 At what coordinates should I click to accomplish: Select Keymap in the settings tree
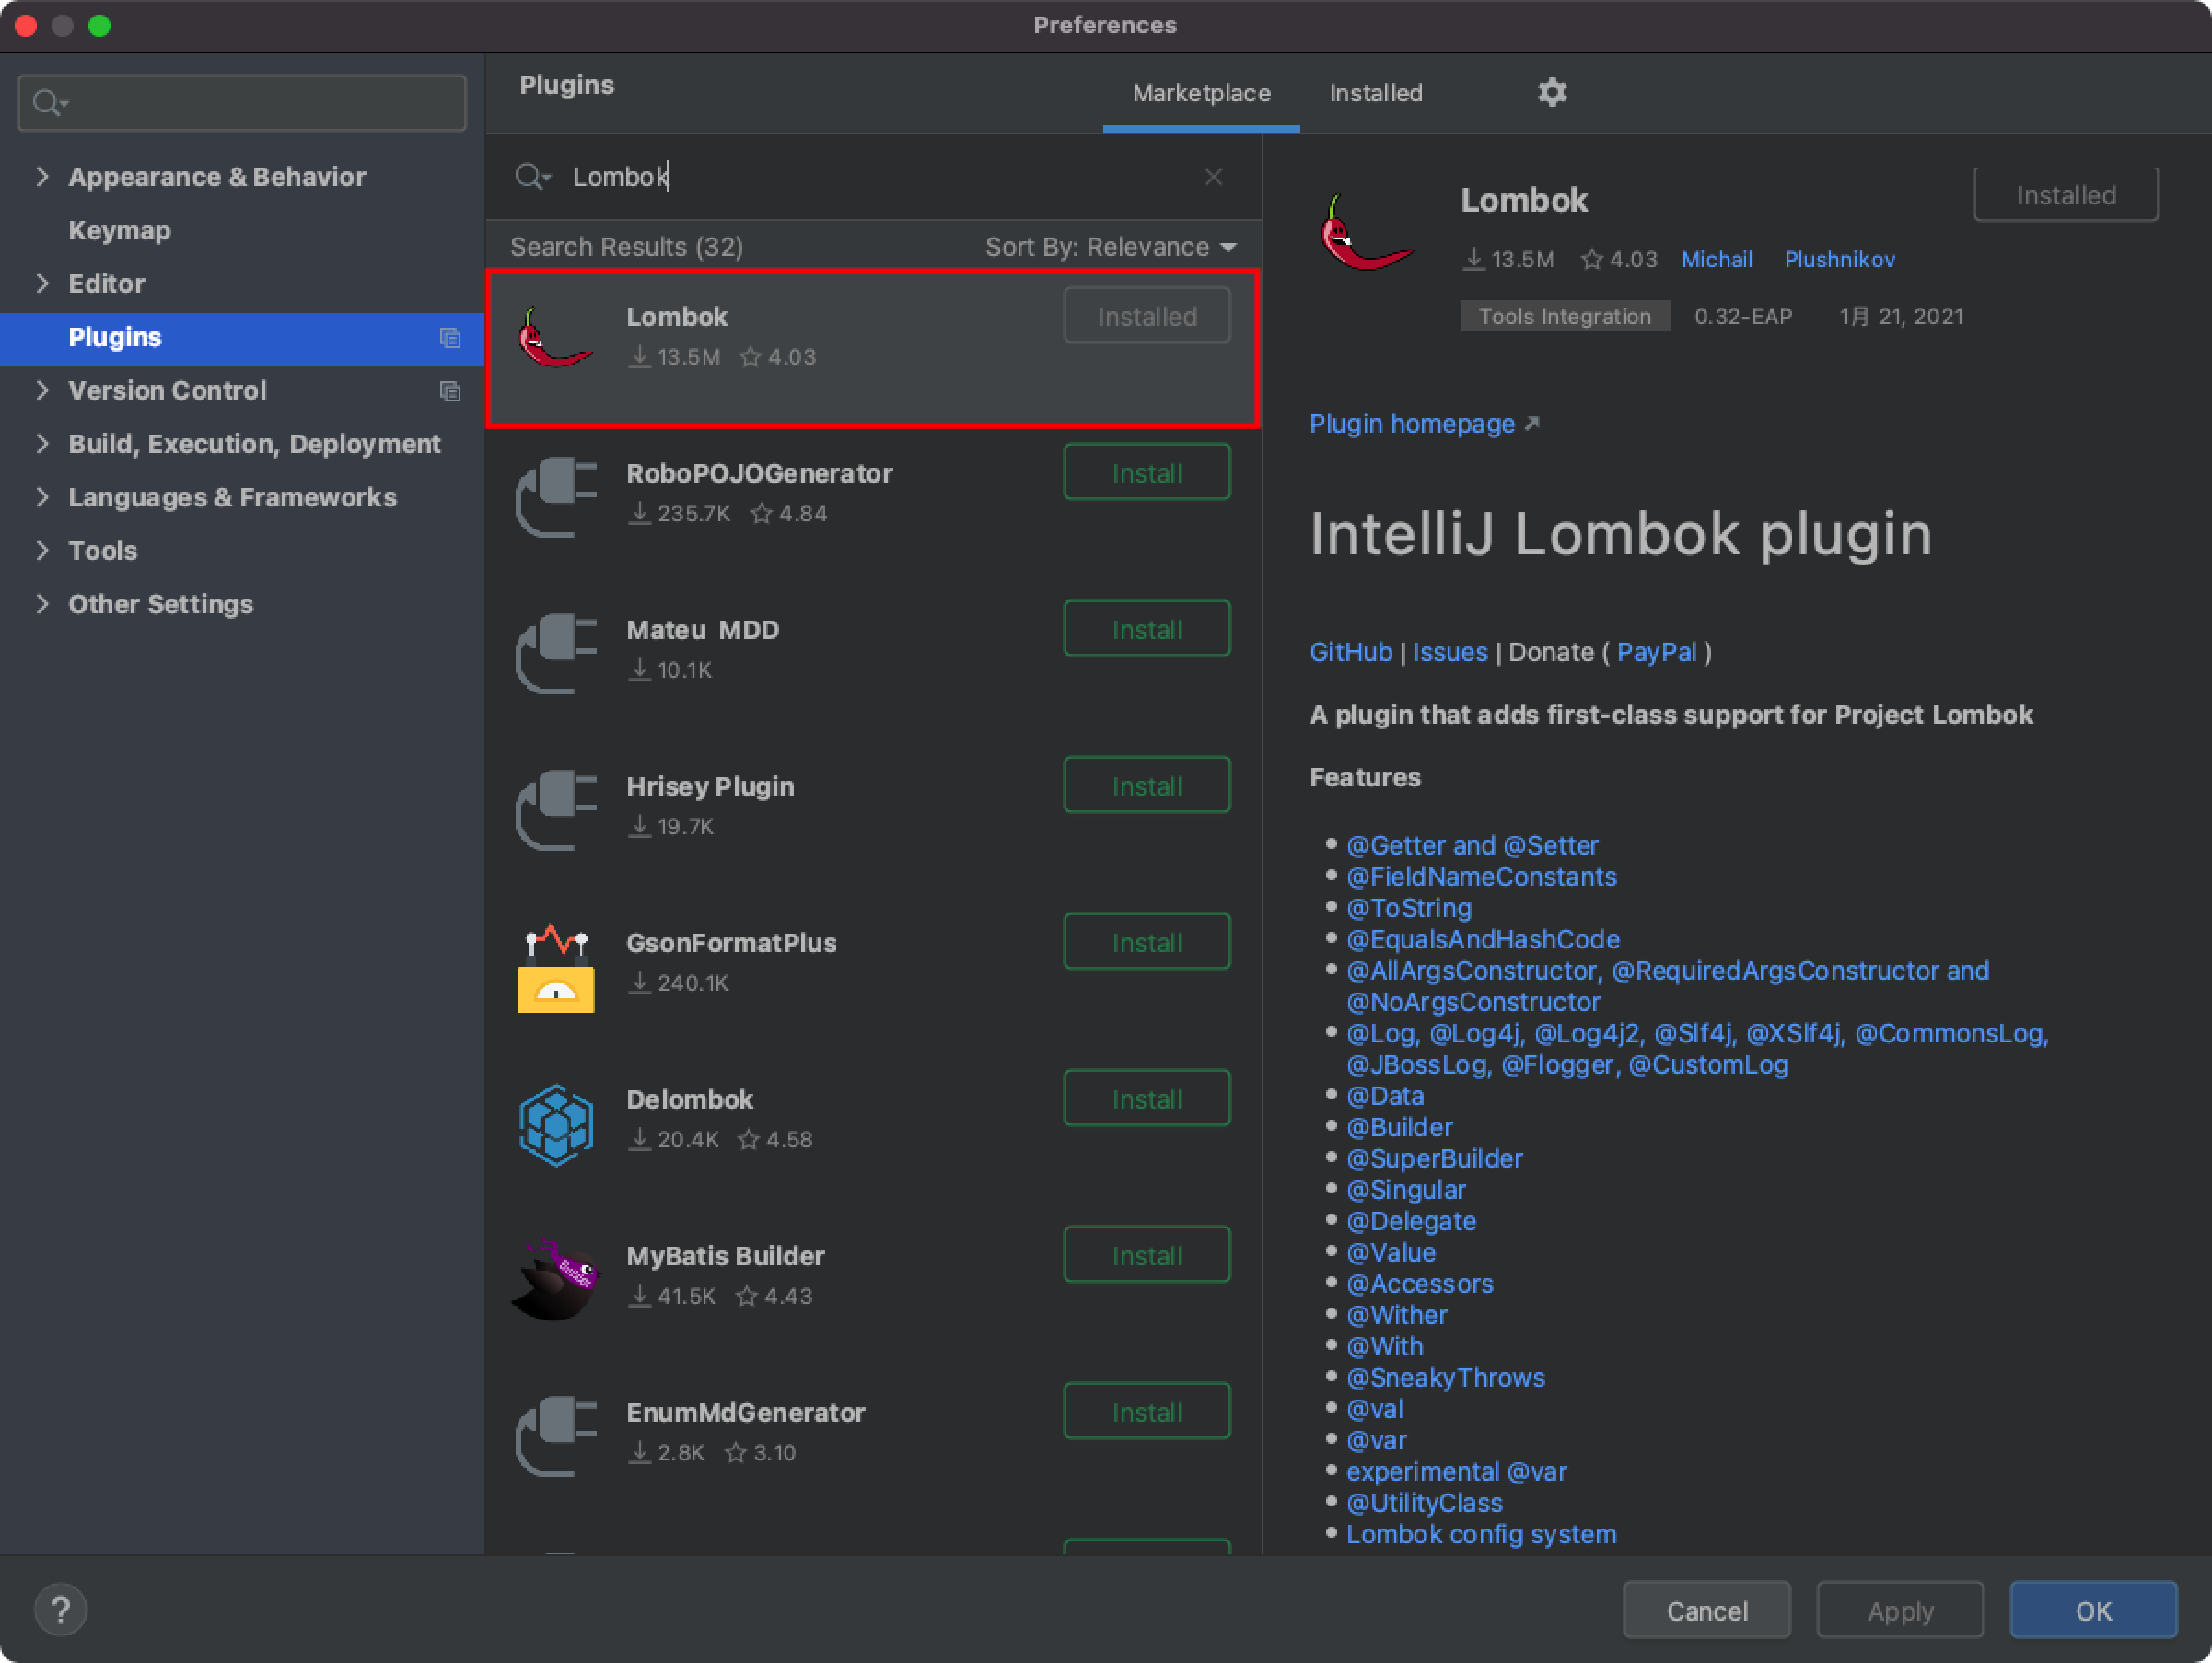tap(119, 231)
